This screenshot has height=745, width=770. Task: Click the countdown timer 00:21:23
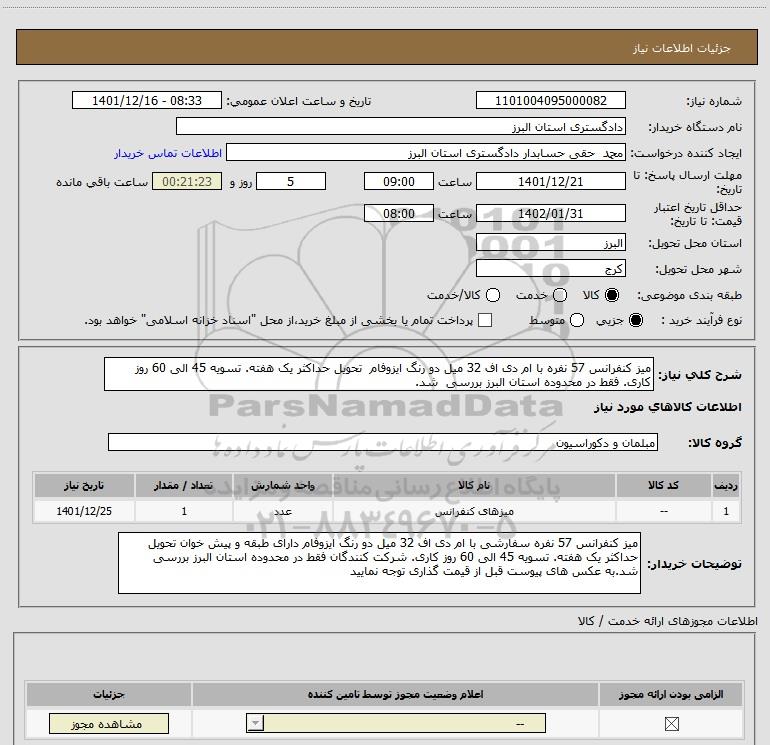point(187,181)
